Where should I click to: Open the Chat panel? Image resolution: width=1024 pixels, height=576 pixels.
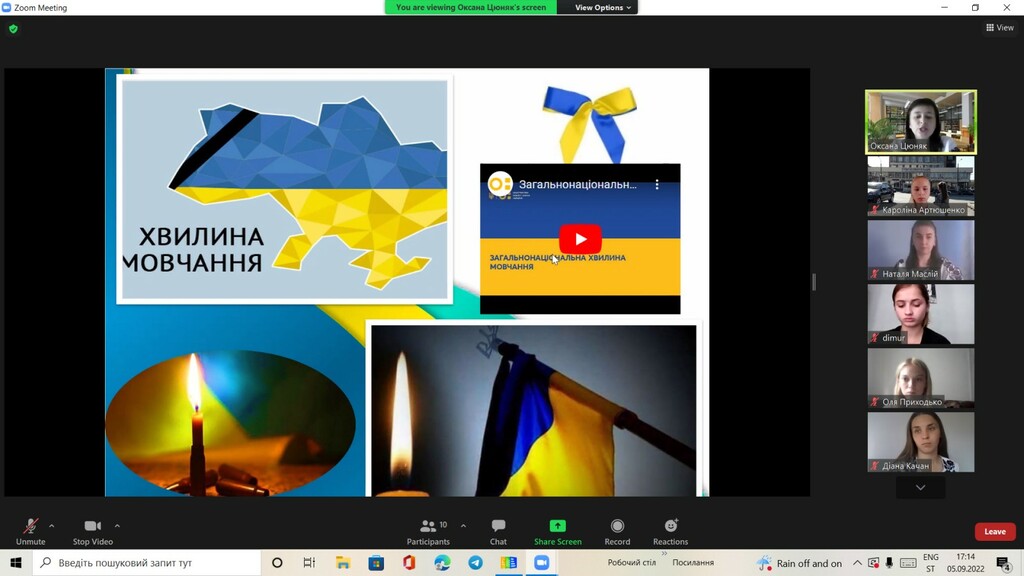coord(498,528)
